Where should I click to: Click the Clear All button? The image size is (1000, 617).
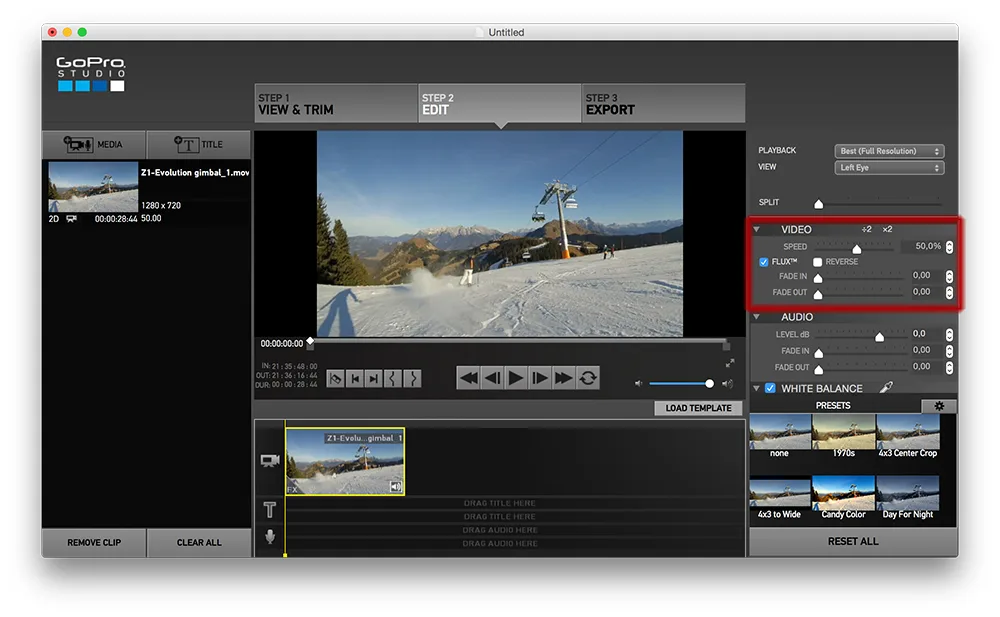pos(199,542)
